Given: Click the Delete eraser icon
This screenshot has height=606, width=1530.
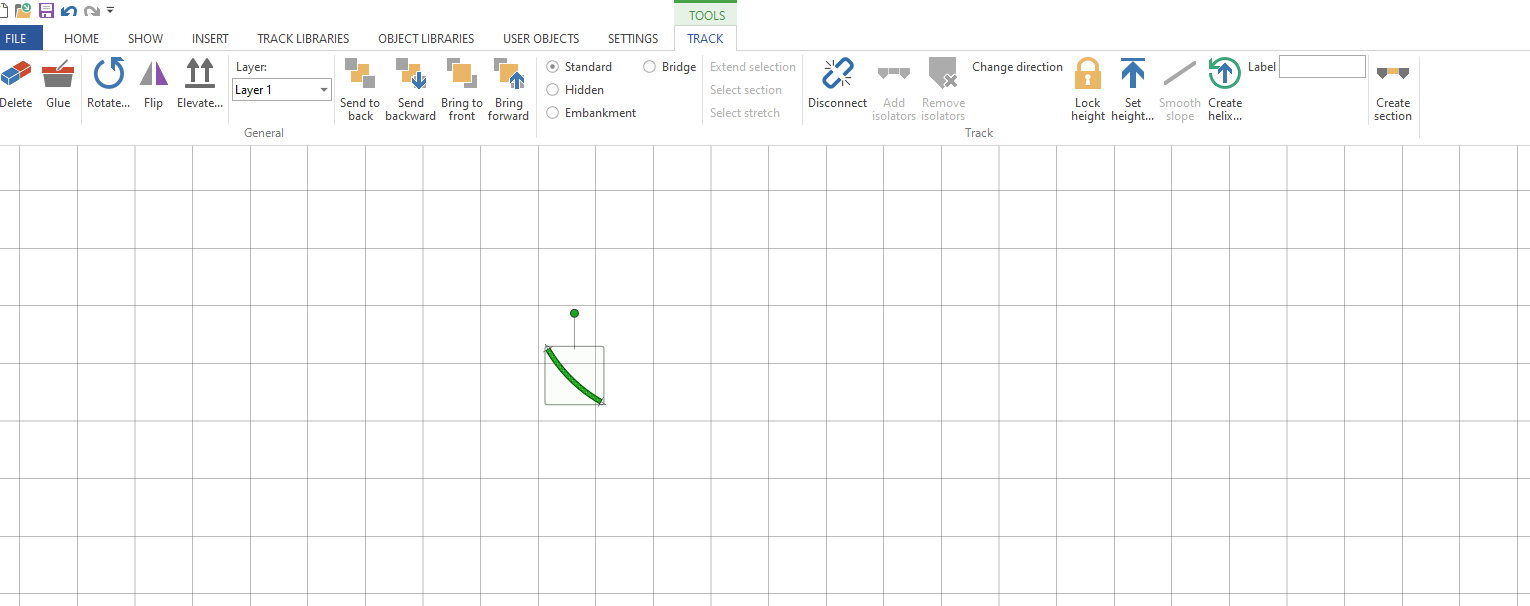Looking at the screenshot, I should 16,76.
